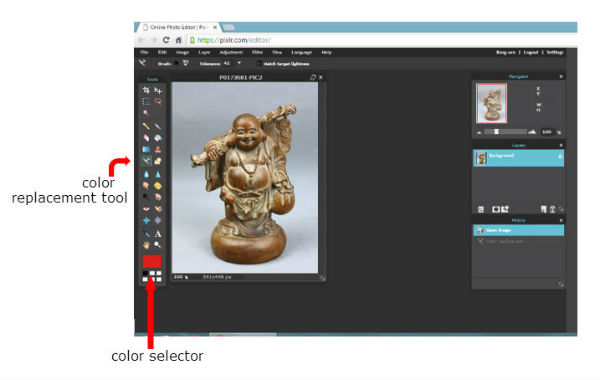Delete the selected layer
This screenshot has height=380, width=600.
click(x=552, y=209)
